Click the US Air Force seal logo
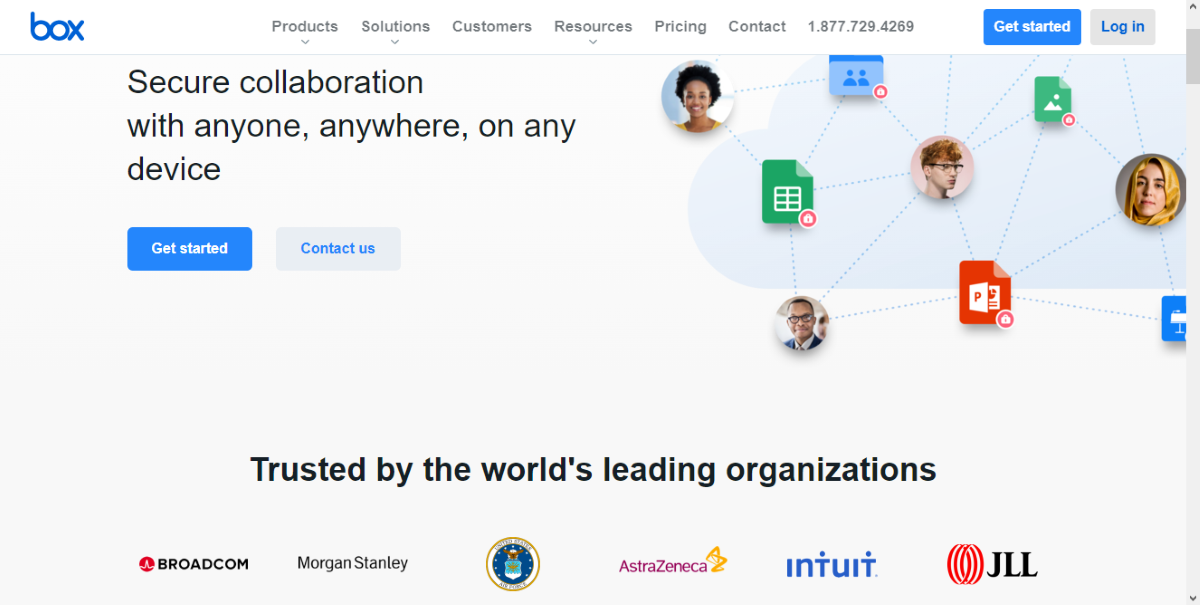 tap(512, 563)
